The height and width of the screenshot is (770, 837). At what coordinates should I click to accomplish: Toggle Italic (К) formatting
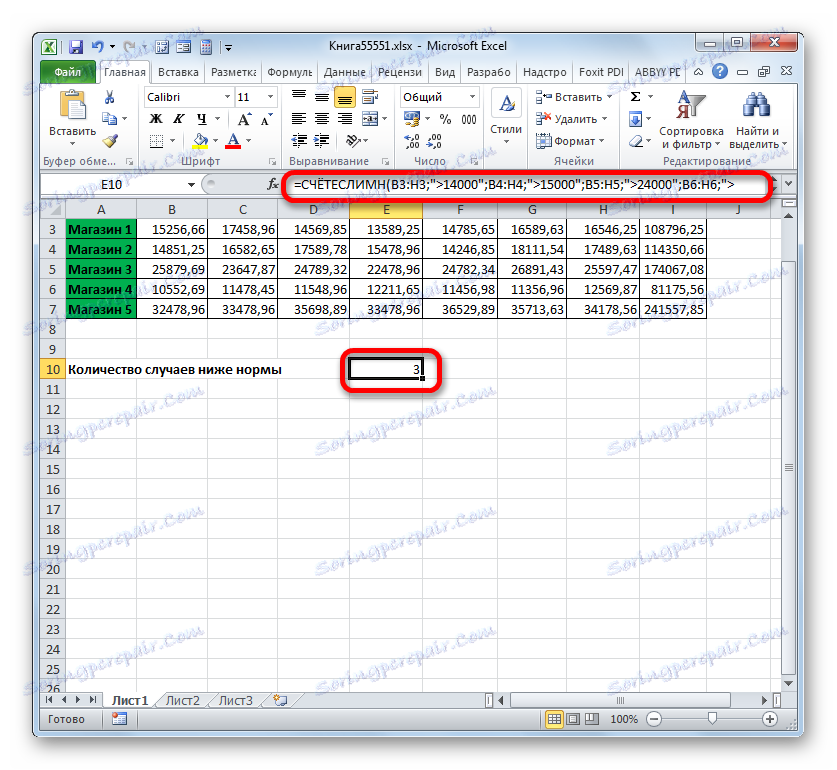(178, 119)
